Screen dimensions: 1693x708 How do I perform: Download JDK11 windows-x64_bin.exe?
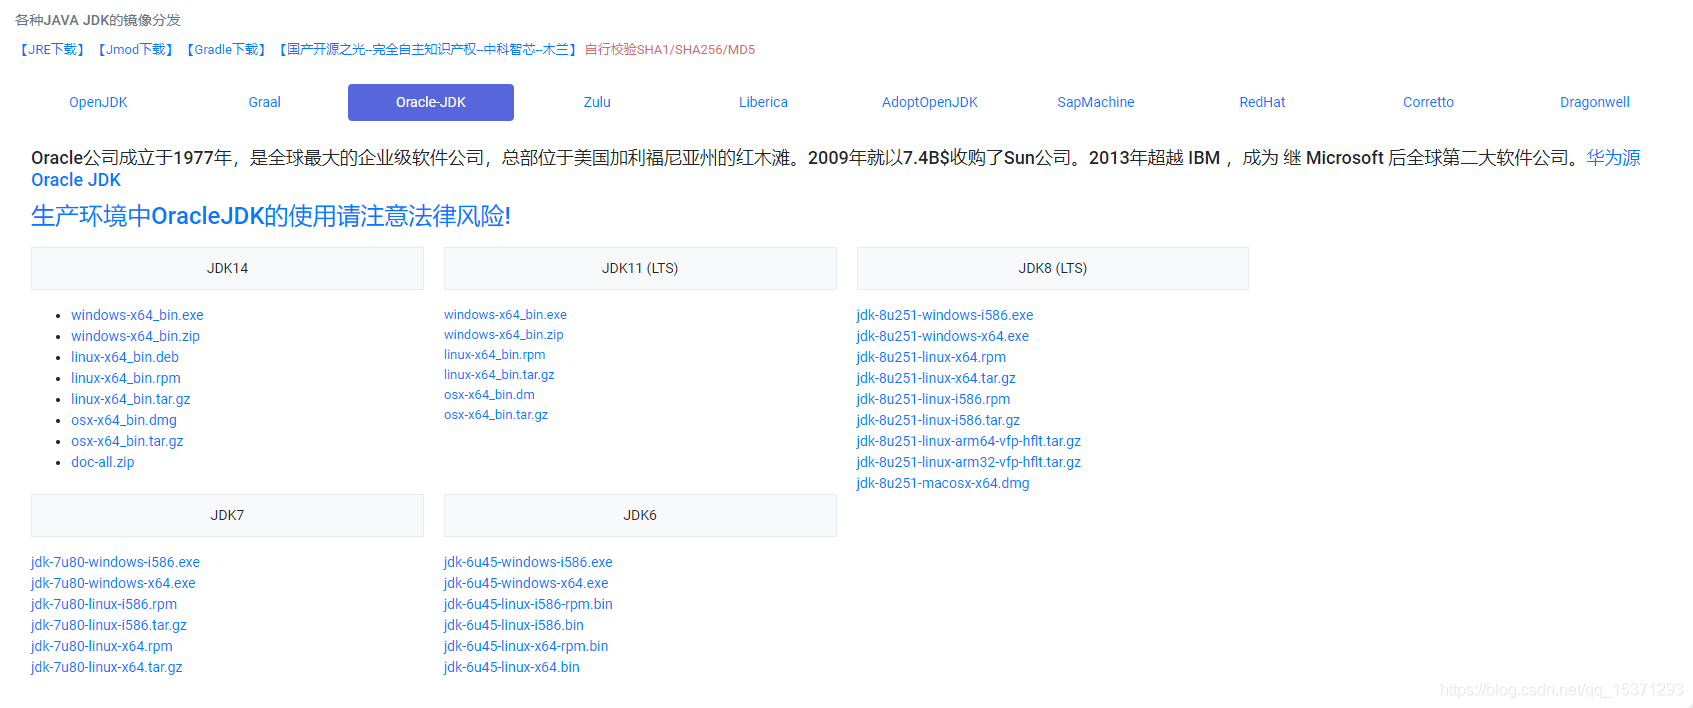click(505, 315)
